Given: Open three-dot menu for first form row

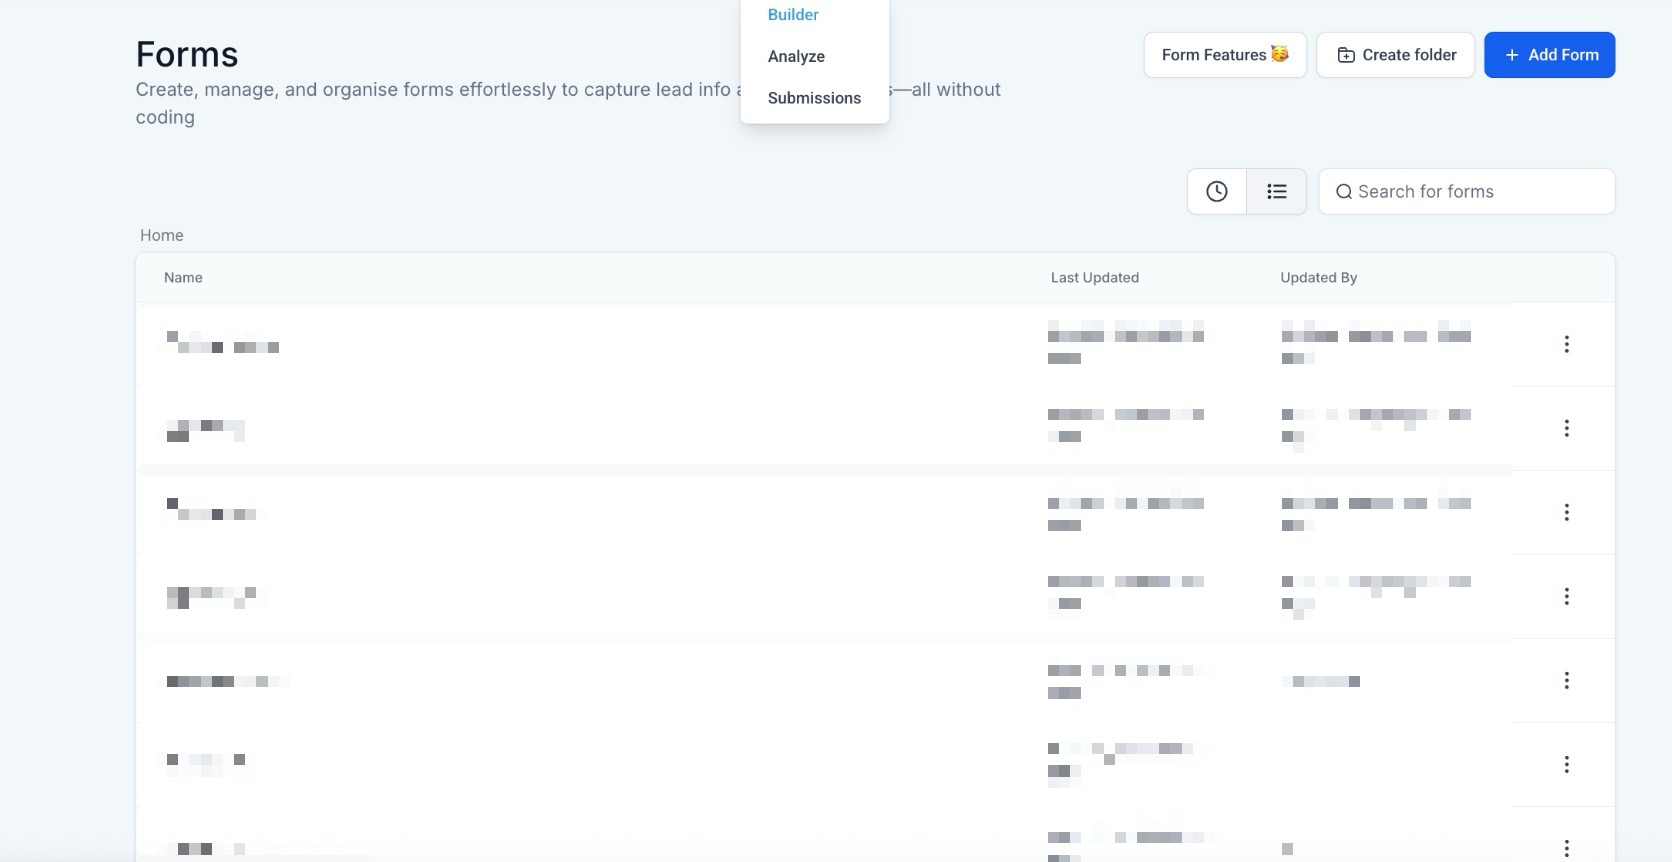Looking at the screenshot, I should coord(1566,344).
